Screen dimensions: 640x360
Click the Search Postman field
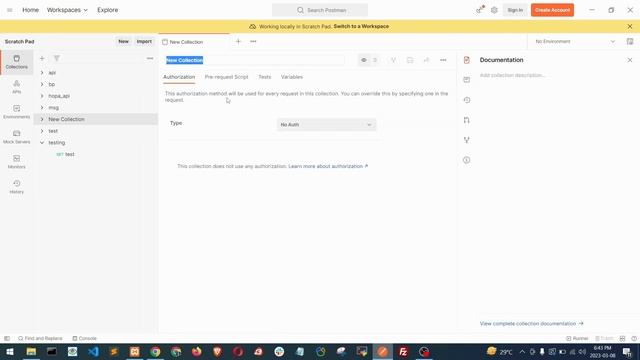coord(320,10)
